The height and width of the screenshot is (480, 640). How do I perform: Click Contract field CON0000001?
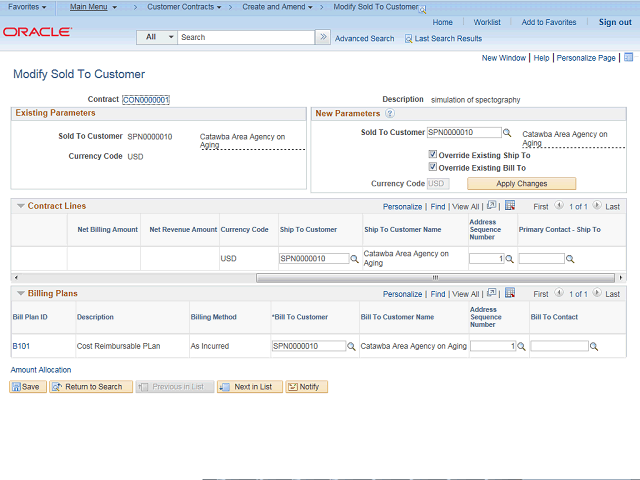146,100
